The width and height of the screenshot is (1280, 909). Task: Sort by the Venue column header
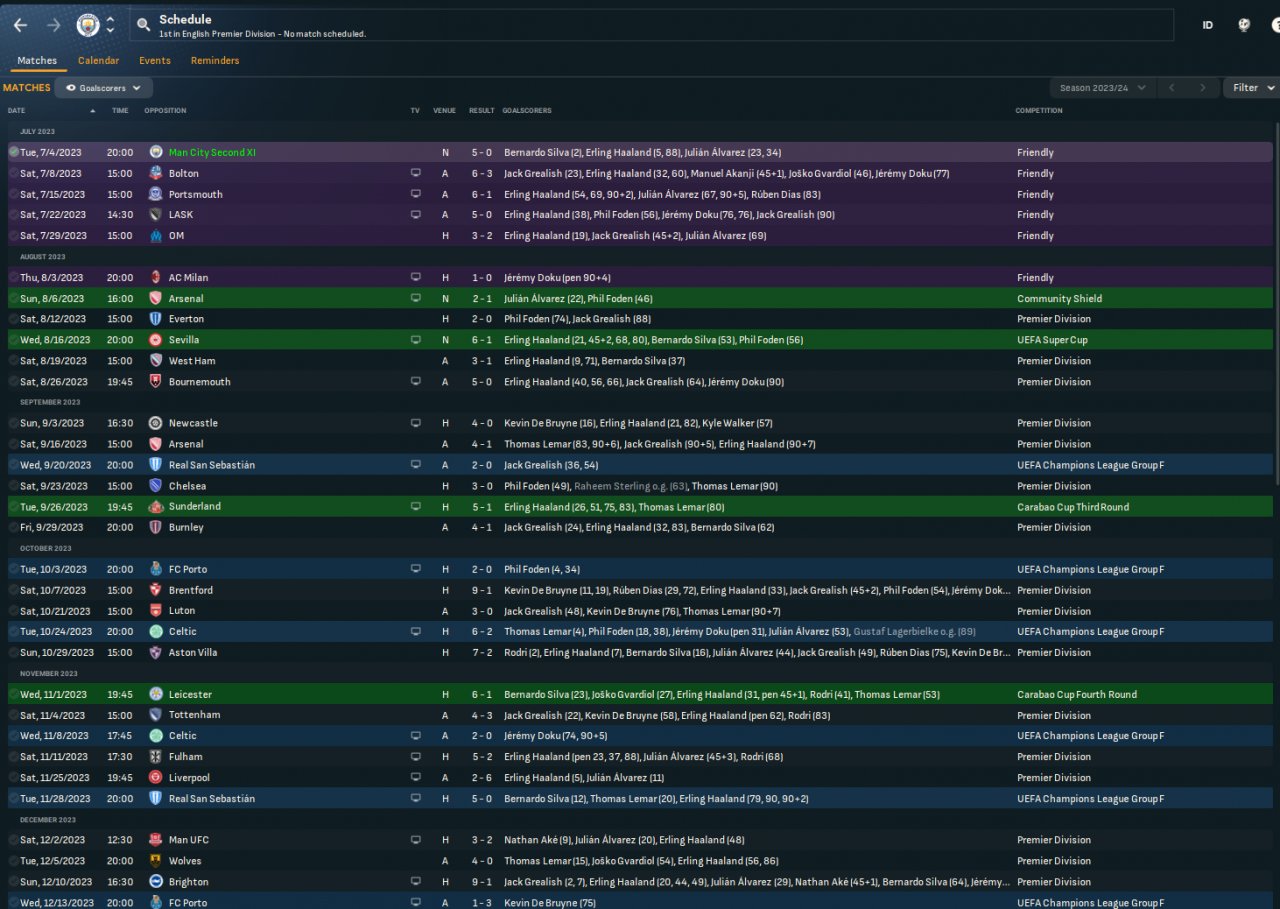(x=445, y=111)
